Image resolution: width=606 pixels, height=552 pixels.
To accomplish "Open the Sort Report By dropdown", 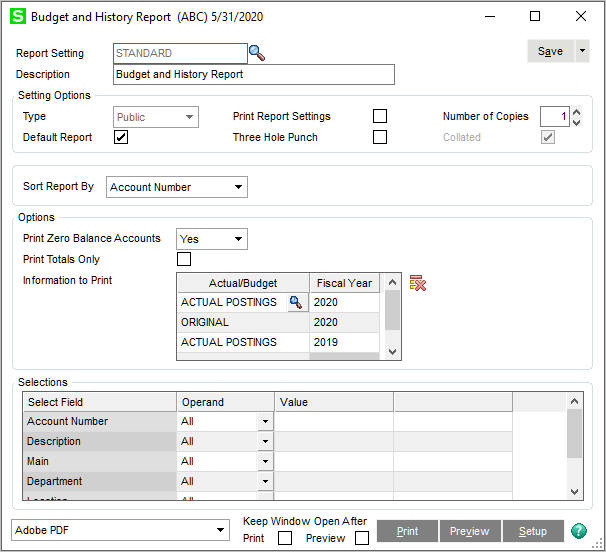I will click(x=176, y=187).
